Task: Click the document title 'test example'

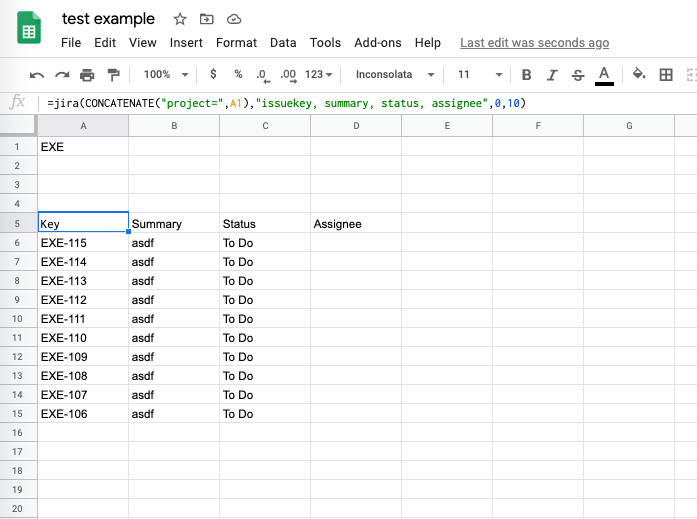Action: click(108, 19)
